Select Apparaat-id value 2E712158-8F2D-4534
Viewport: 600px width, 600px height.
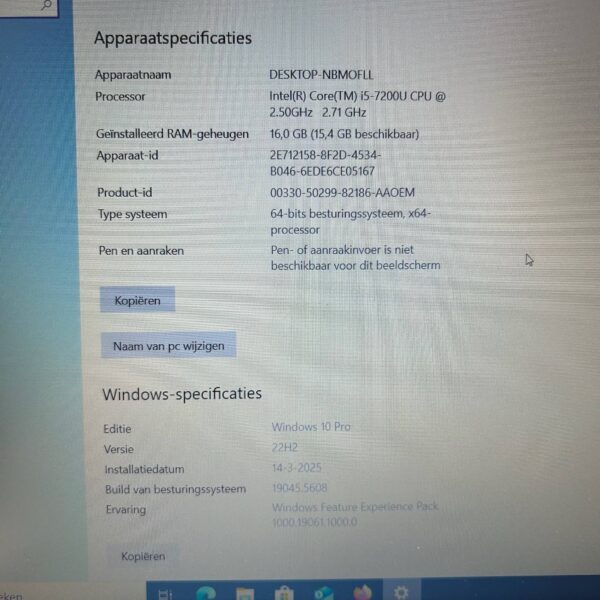[325, 155]
